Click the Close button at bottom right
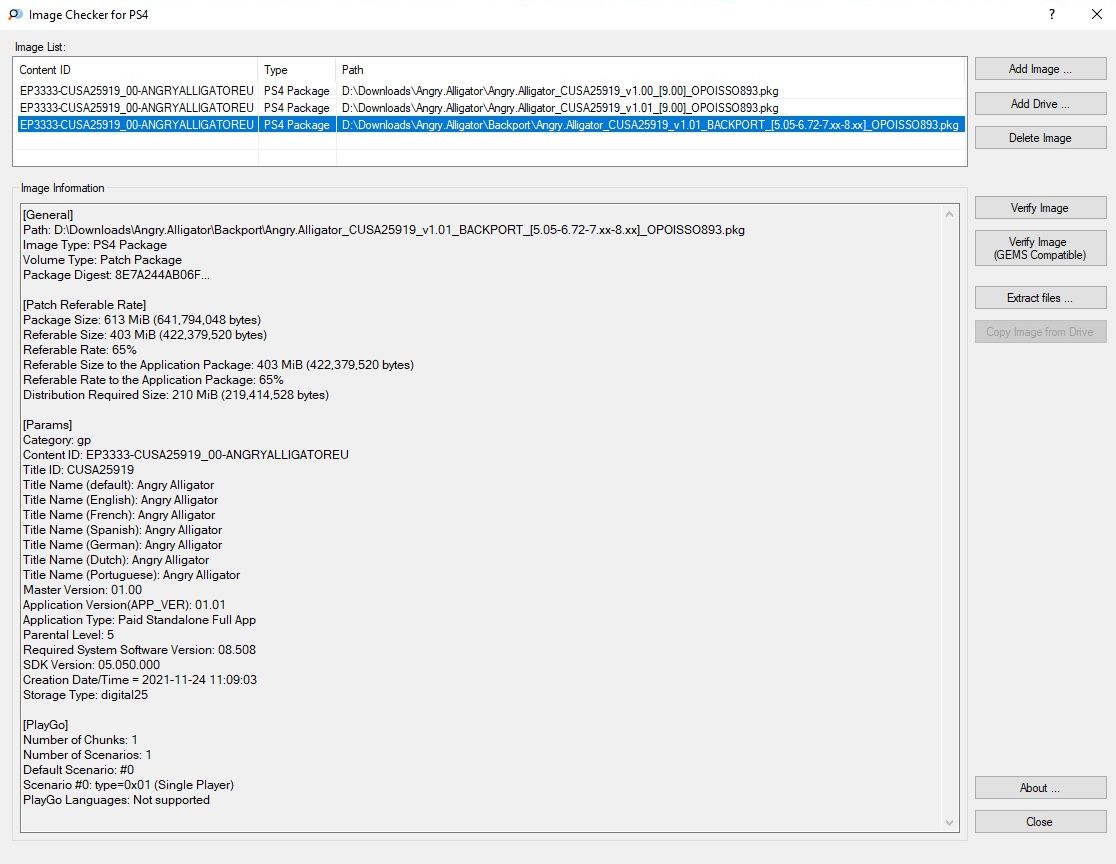The height and width of the screenshot is (864, 1116). click(x=1040, y=822)
